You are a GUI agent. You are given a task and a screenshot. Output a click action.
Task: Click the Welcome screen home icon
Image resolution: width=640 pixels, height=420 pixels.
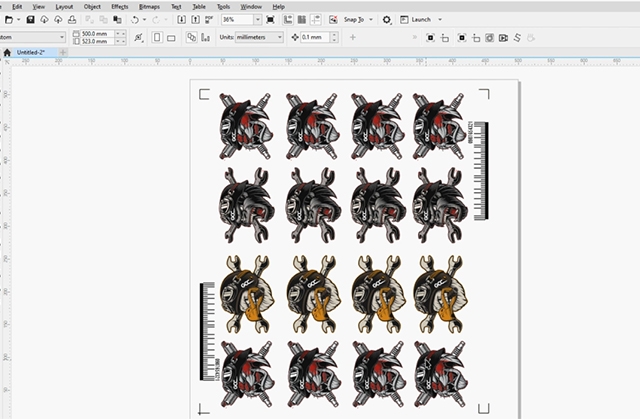coord(8,52)
